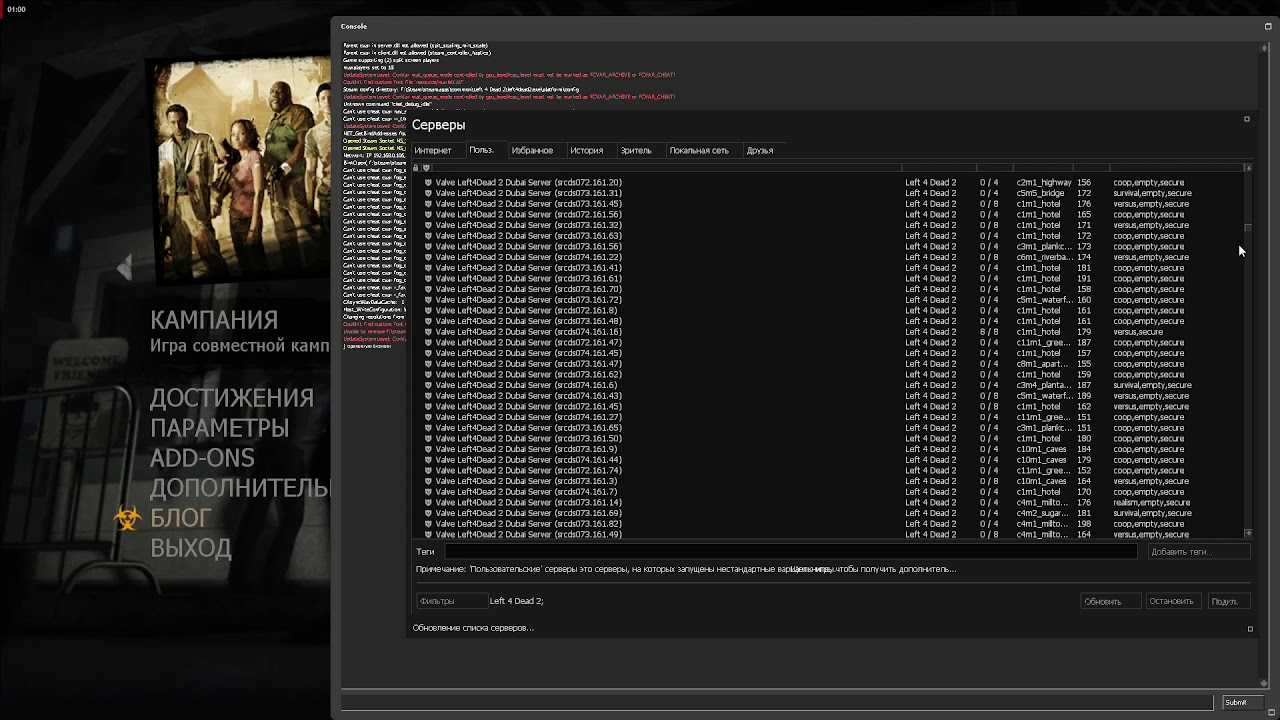Click the server list scrollbar thumb
This screenshot has height=720, width=1280.
[1248, 229]
